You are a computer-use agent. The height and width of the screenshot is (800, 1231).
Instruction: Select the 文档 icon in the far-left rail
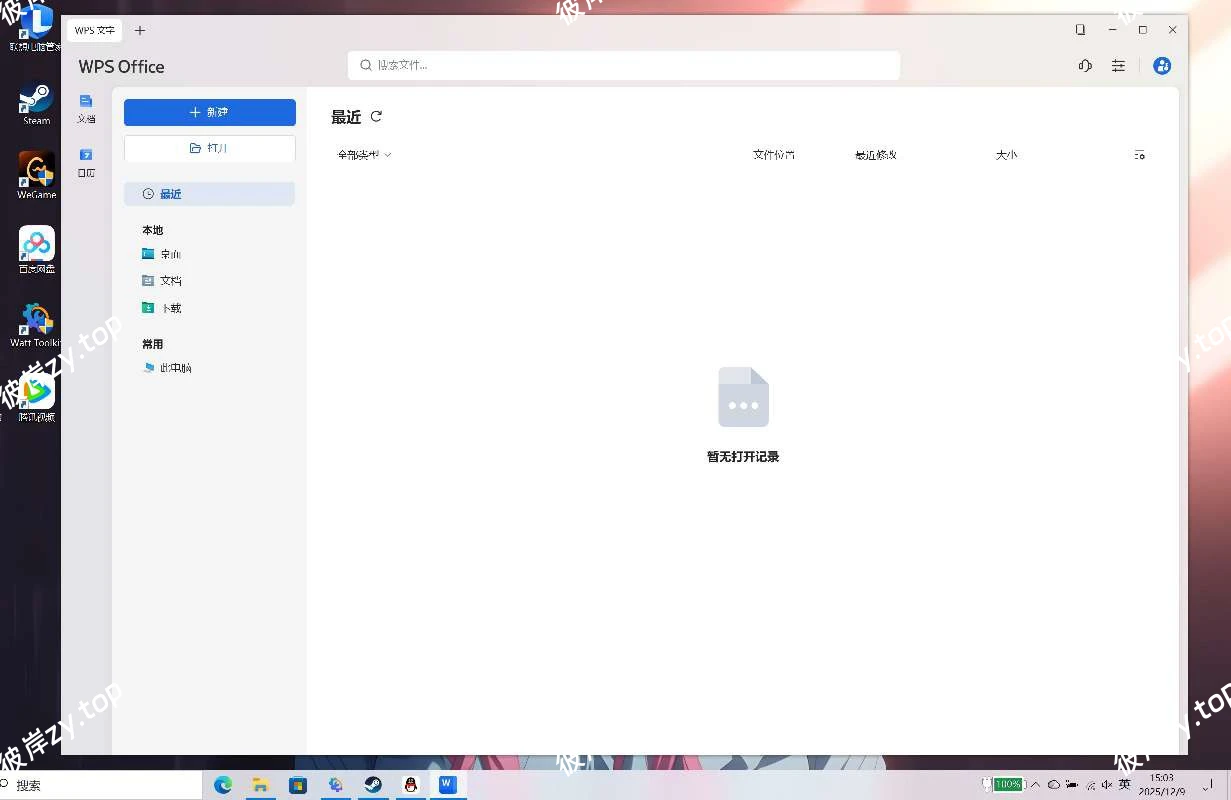pos(86,108)
